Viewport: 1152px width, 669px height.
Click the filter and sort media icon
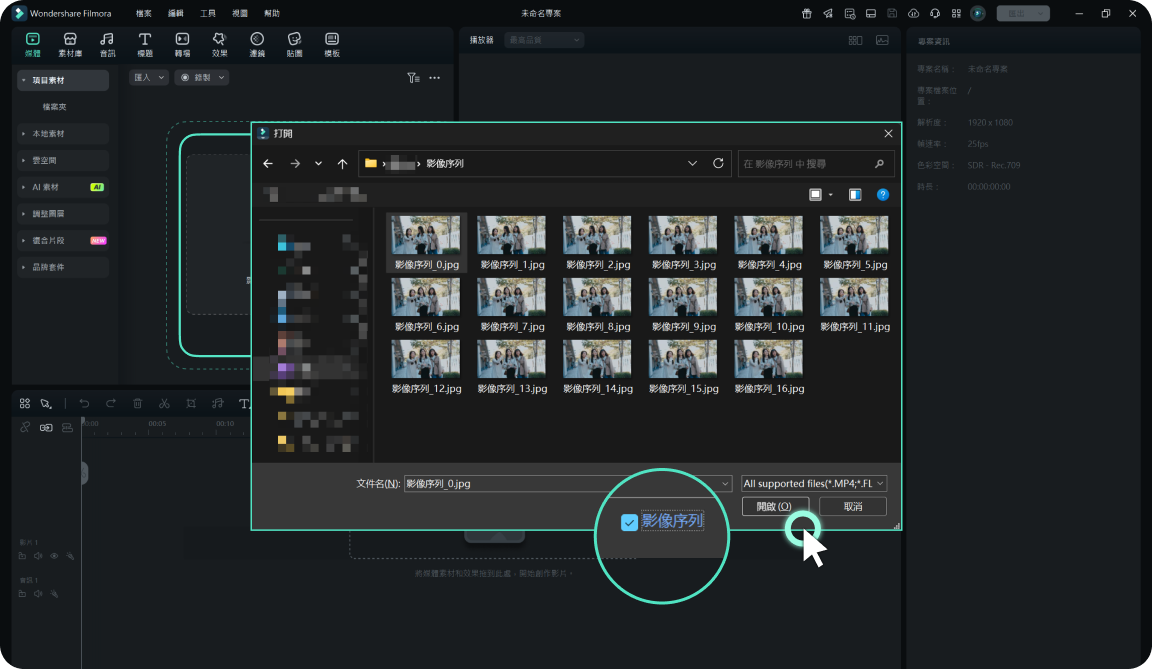click(414, 78)
